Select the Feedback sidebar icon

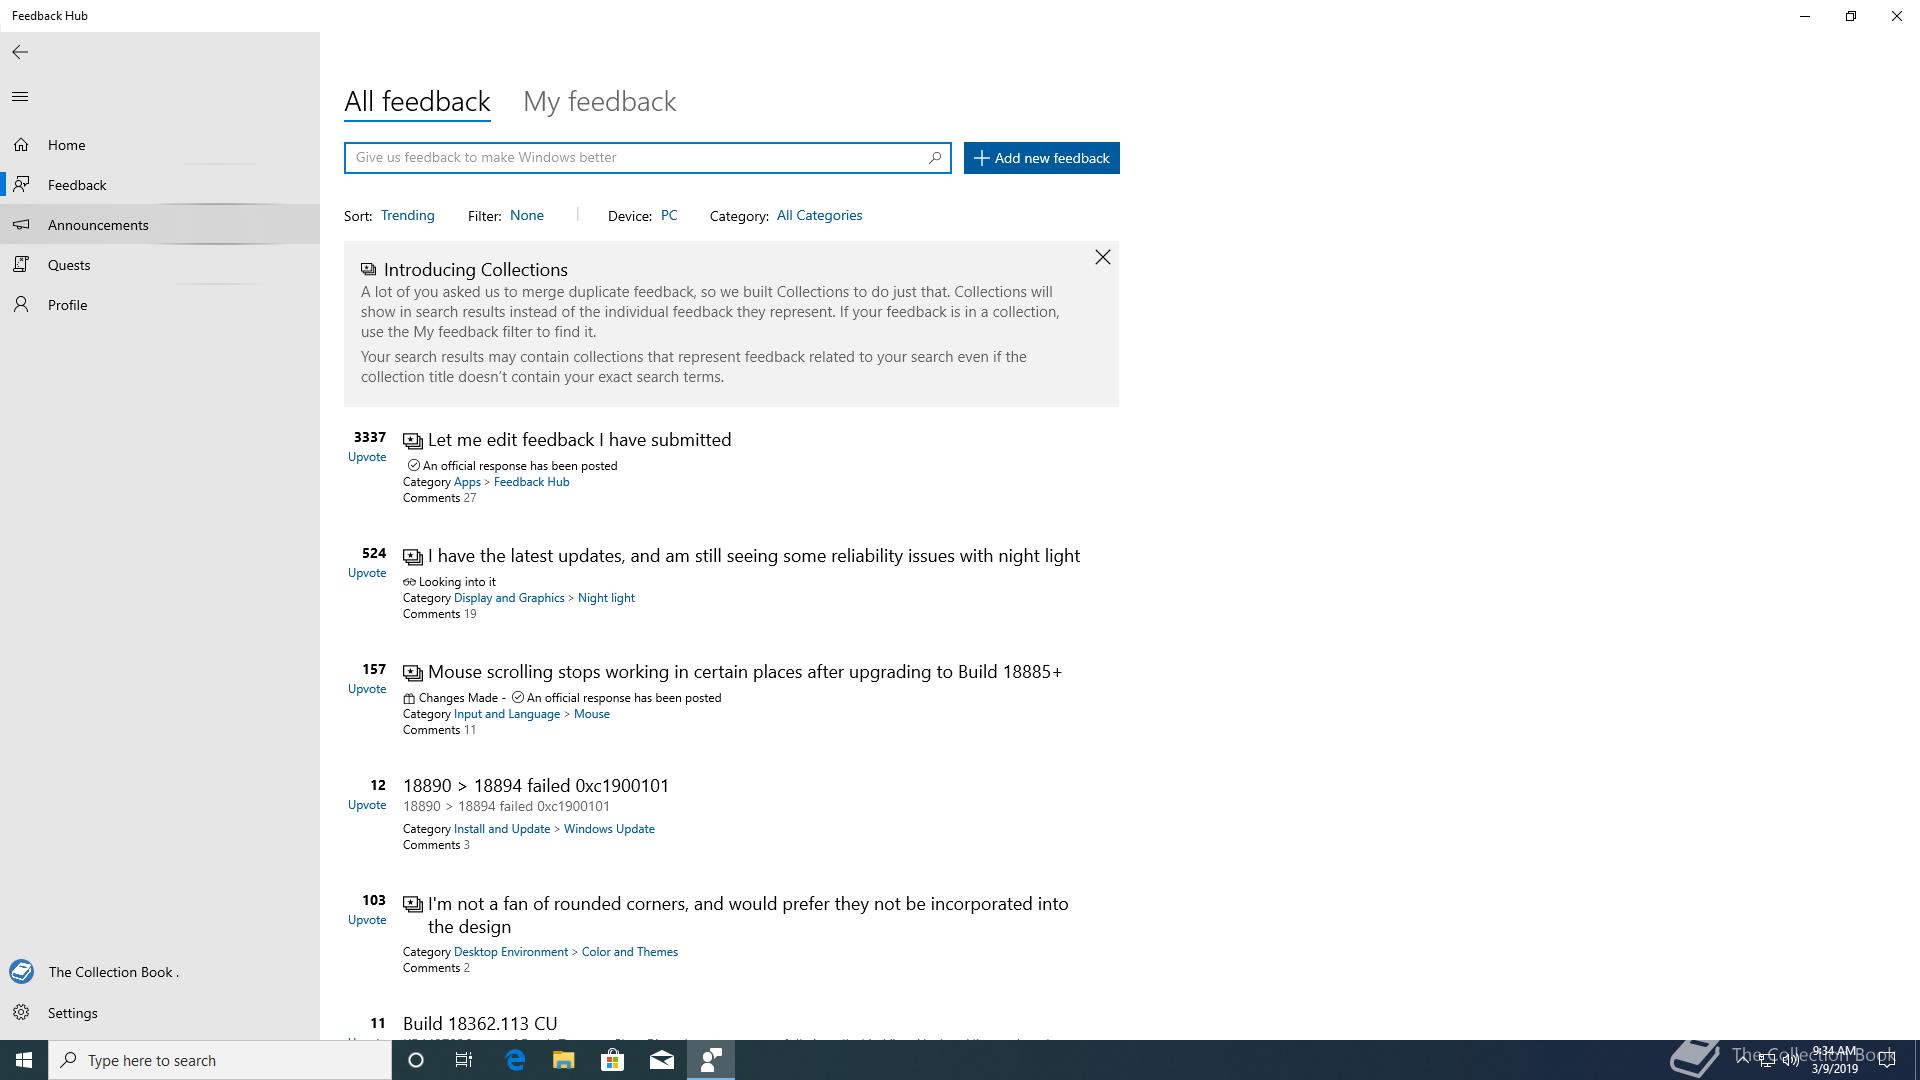[x=21, y=185]
